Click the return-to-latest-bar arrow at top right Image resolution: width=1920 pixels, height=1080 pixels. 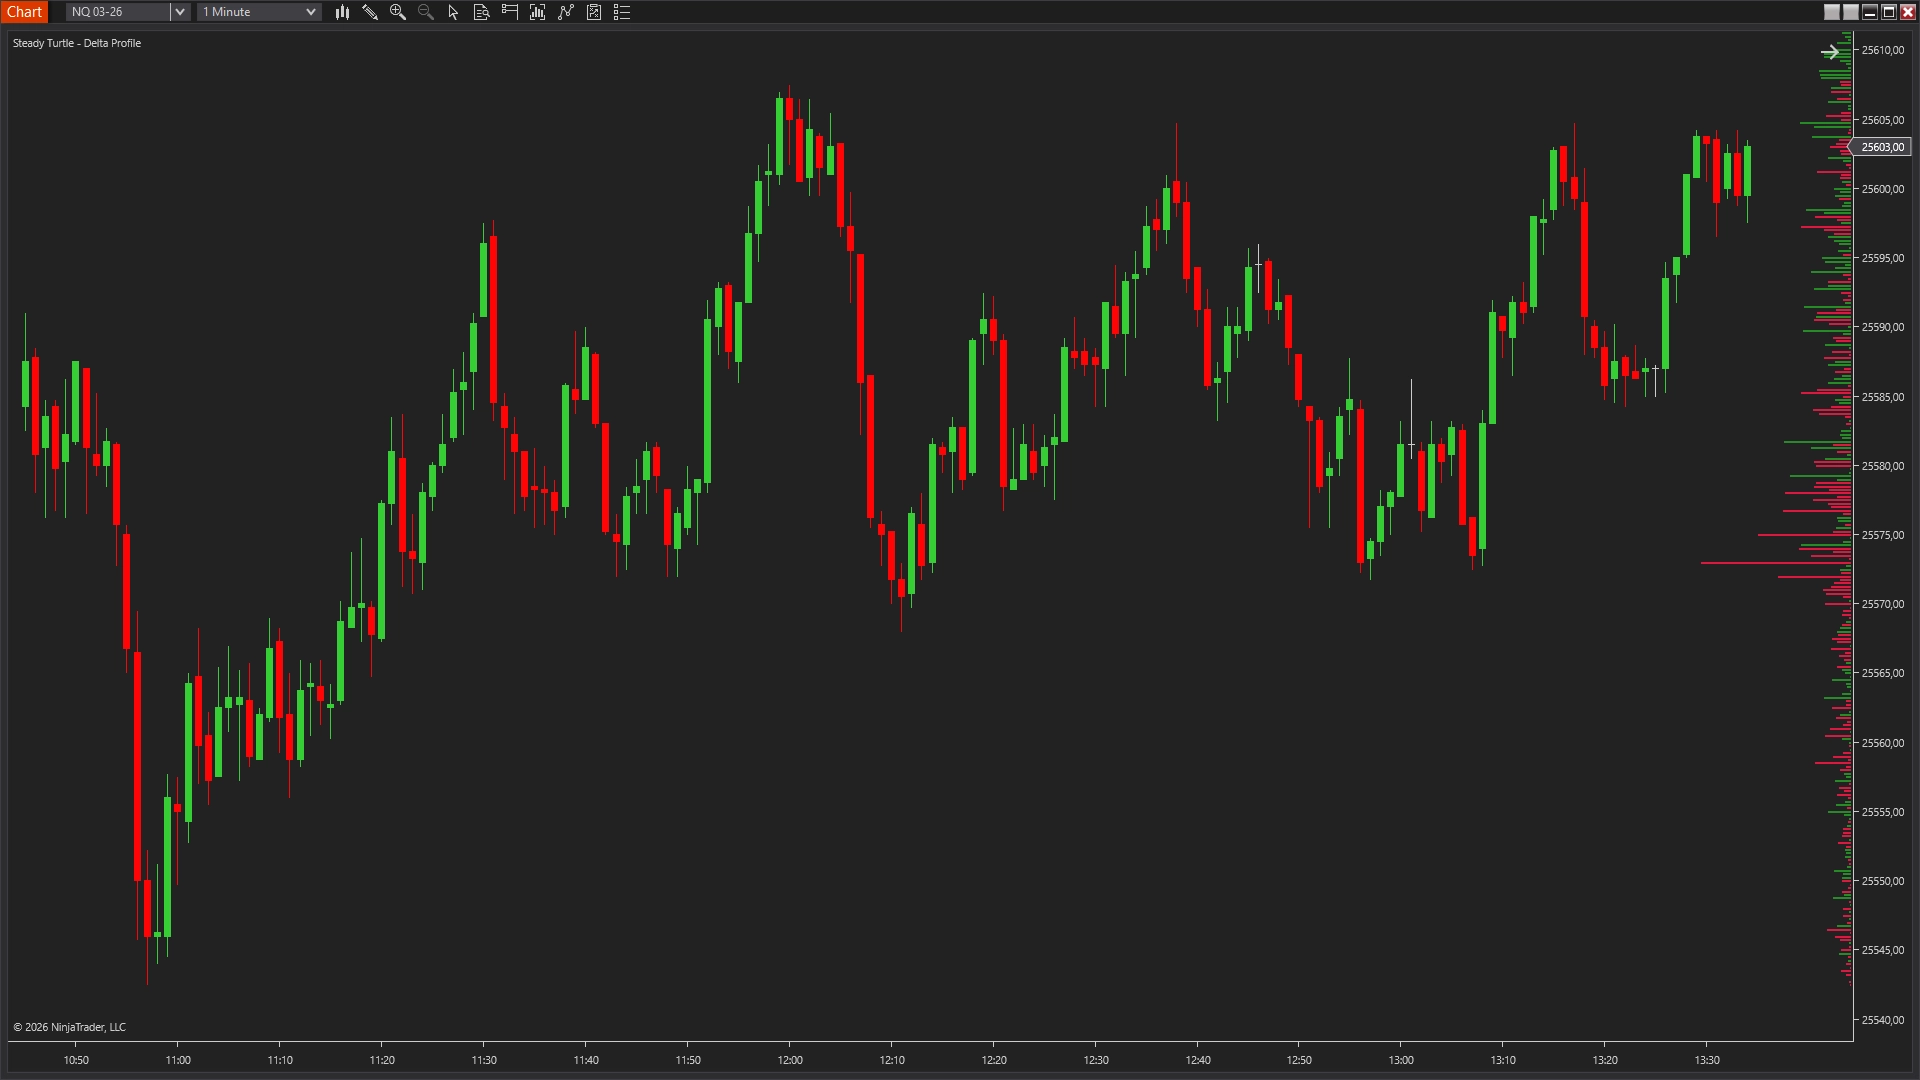click(x=1829, y=52)
